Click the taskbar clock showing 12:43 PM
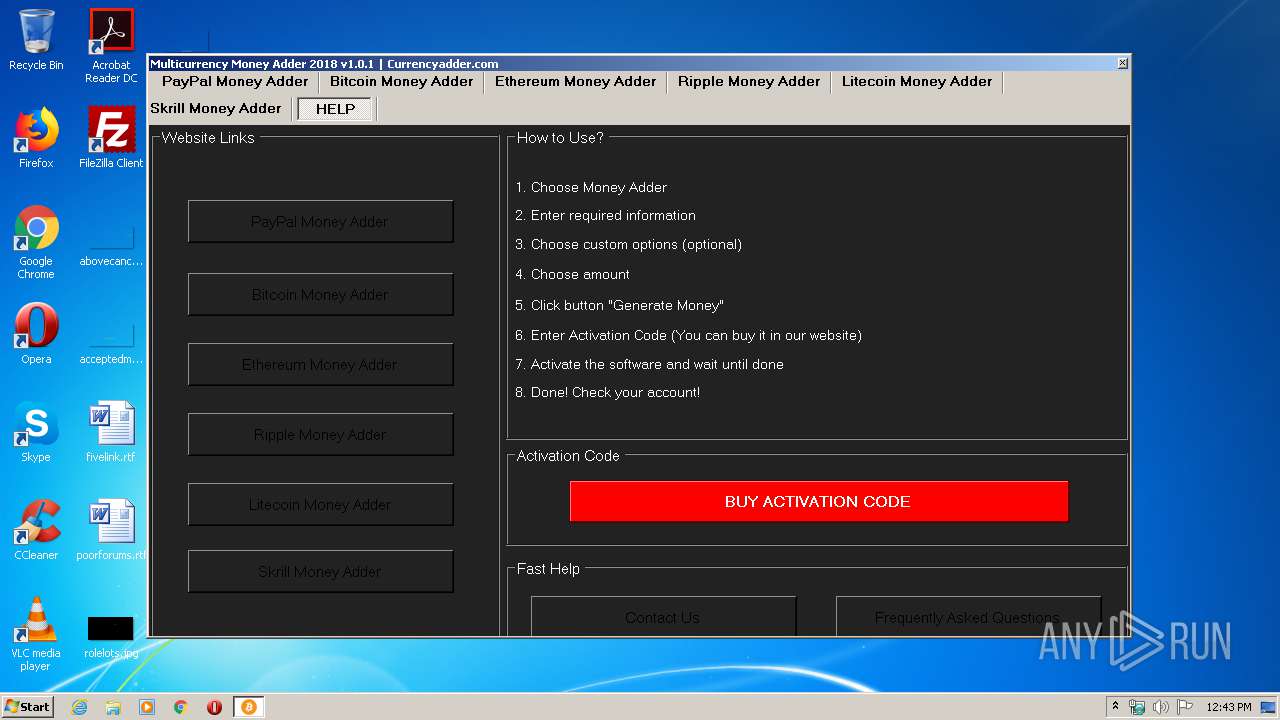The width and height of the screenshot is (1280, 720). (1228, 707)
